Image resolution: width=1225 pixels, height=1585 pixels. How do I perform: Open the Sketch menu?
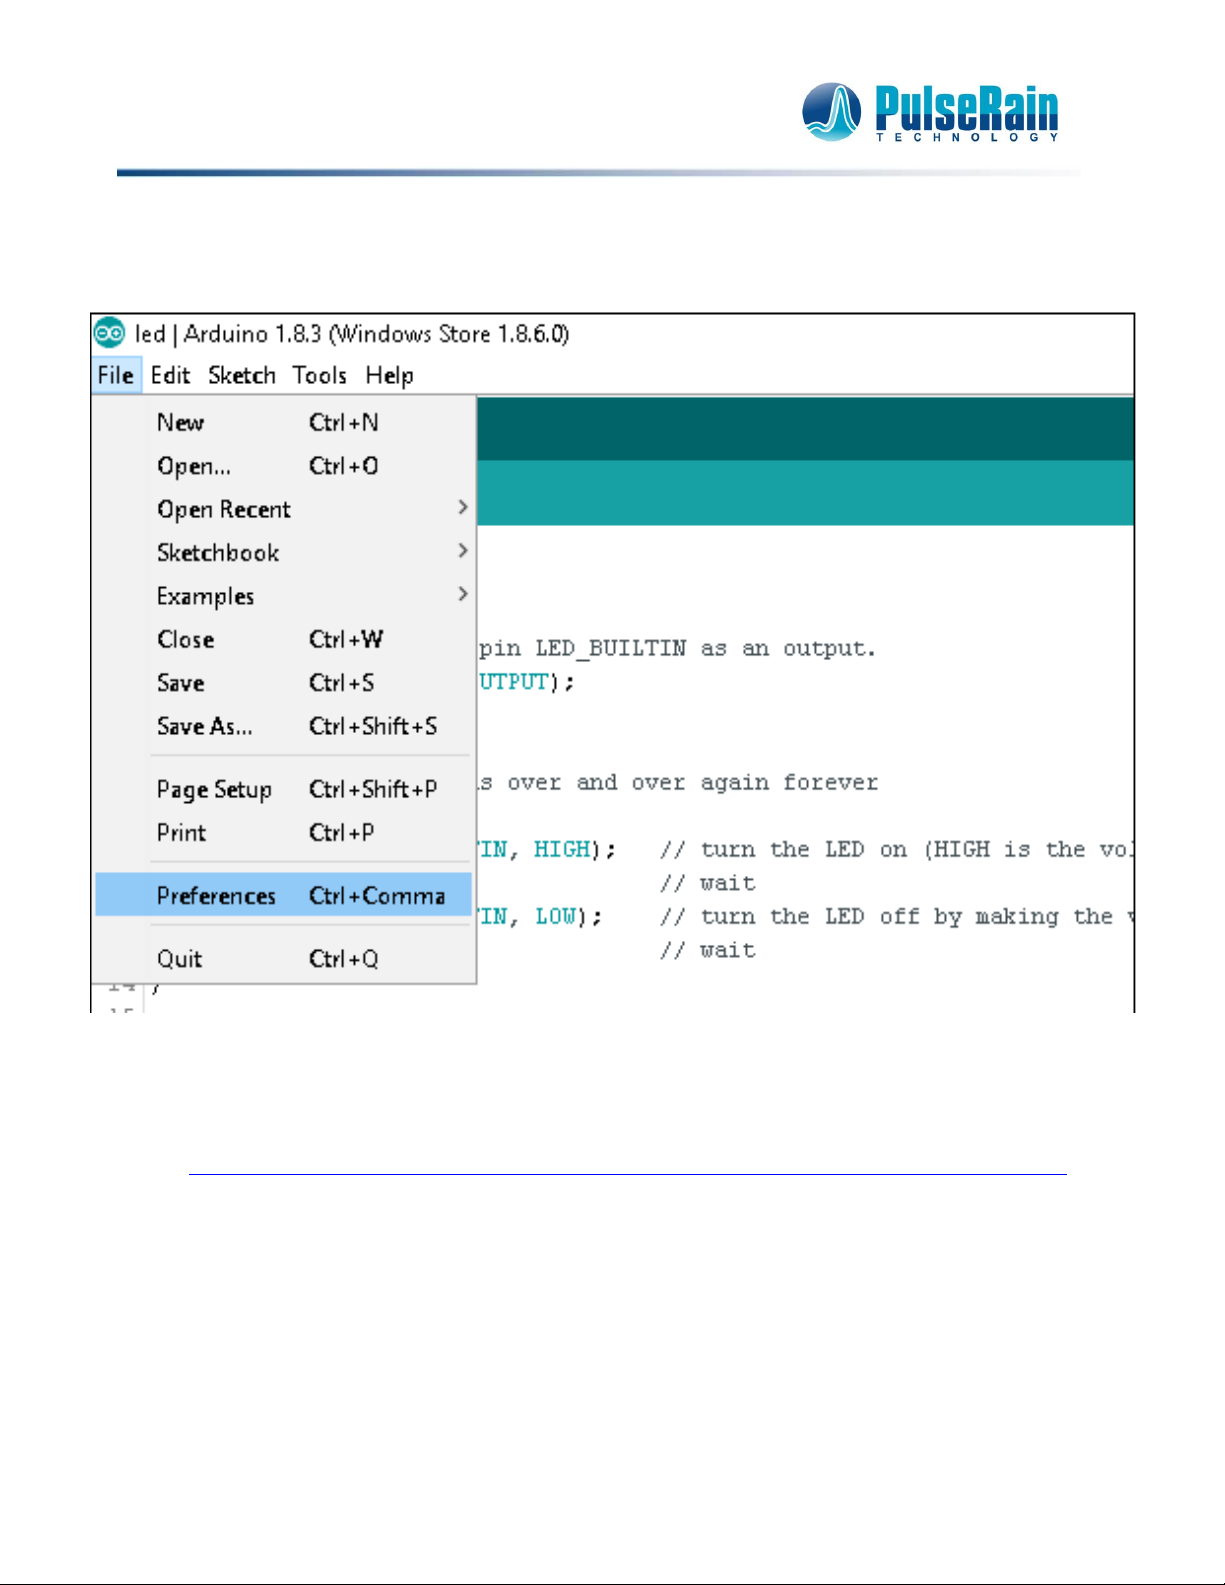[241, 376]
